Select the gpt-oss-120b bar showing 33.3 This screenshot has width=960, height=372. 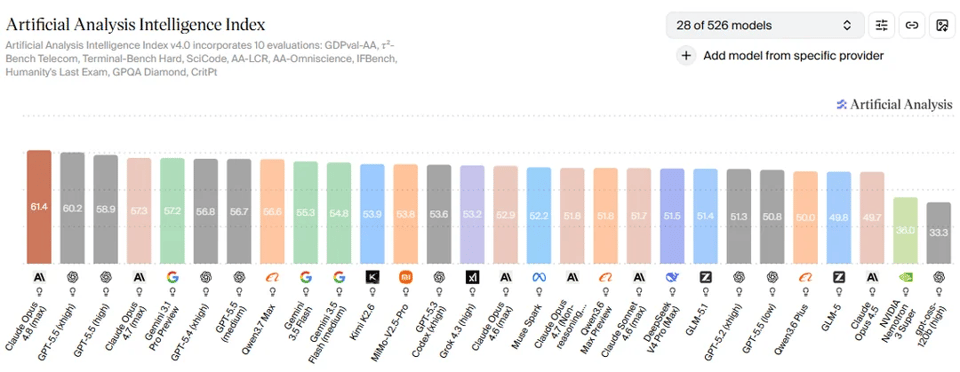(x=939, y=233)
